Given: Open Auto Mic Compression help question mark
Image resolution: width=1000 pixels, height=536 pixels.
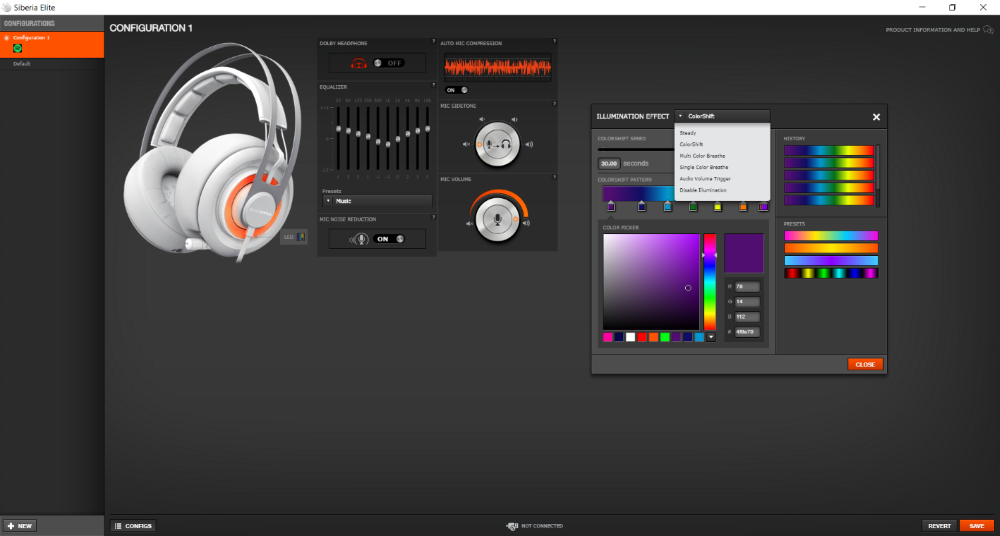Looking at the screenshot, I should point(554,41).
